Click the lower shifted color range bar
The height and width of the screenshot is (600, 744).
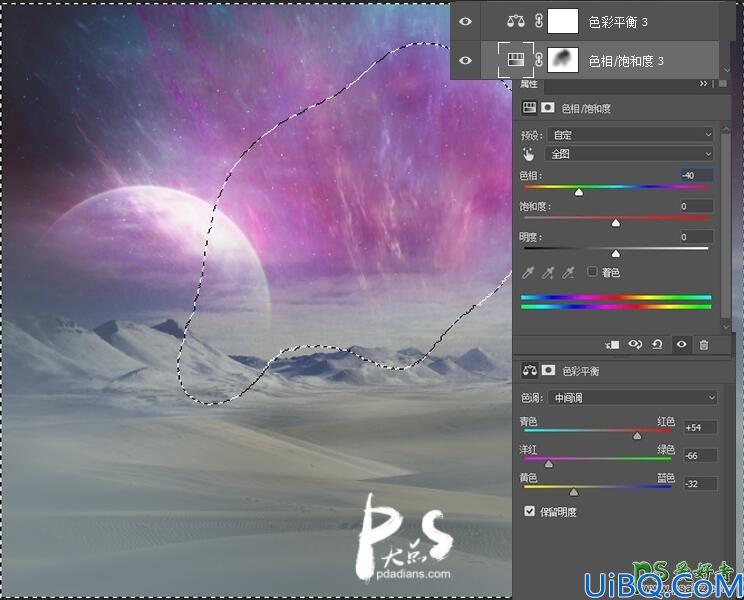[x=616, y=307]
